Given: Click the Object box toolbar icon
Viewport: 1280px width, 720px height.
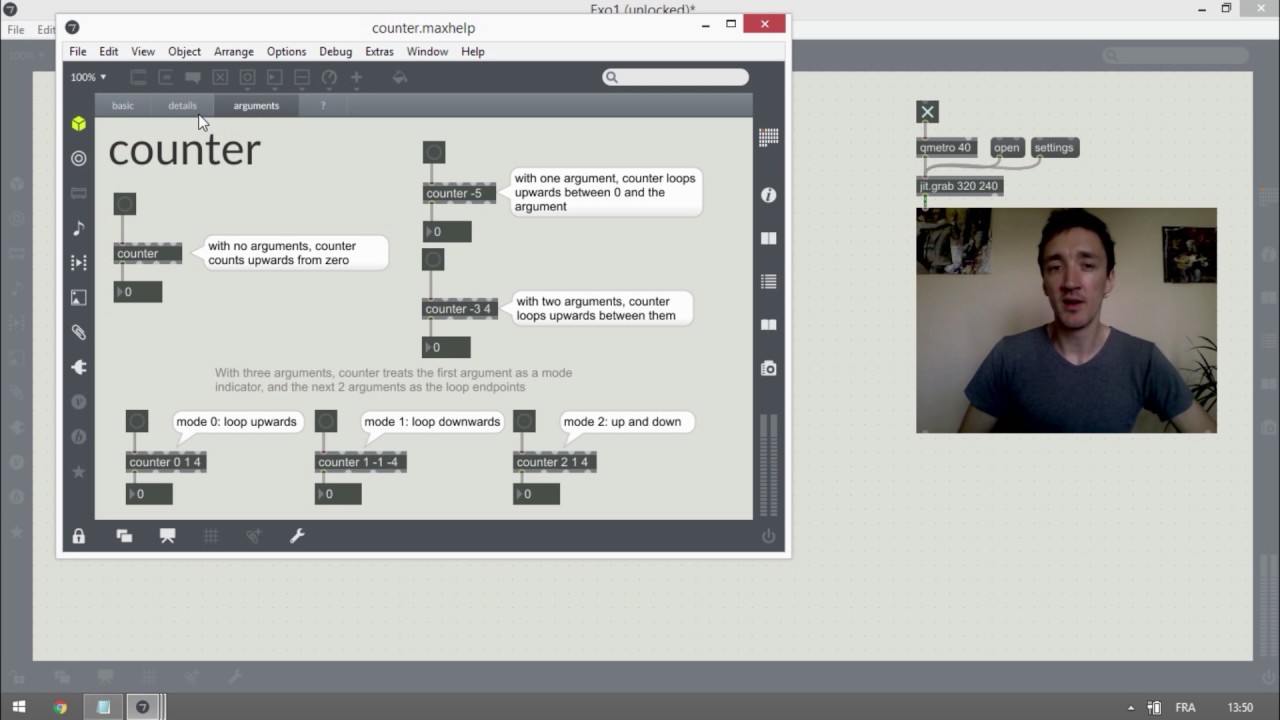Looking at the screenshot, I should [x=139, y=77].
